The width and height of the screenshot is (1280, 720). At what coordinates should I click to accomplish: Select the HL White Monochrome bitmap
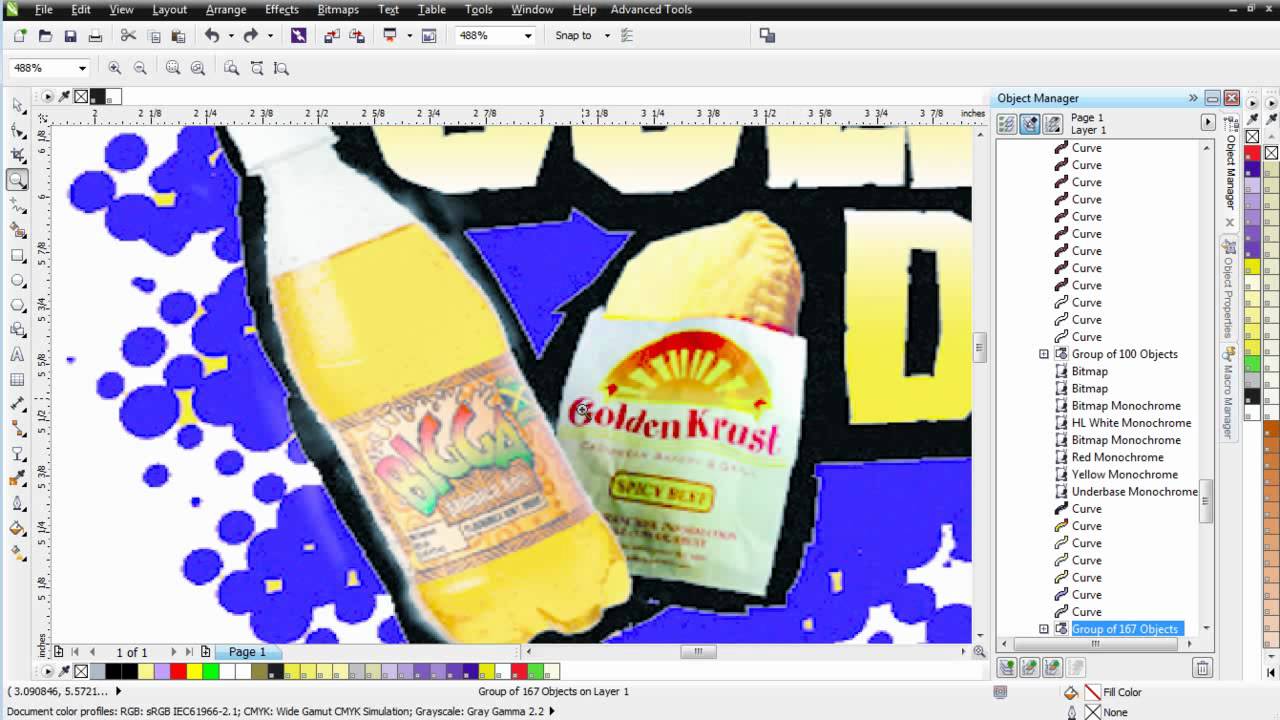tap(1130, 423)
